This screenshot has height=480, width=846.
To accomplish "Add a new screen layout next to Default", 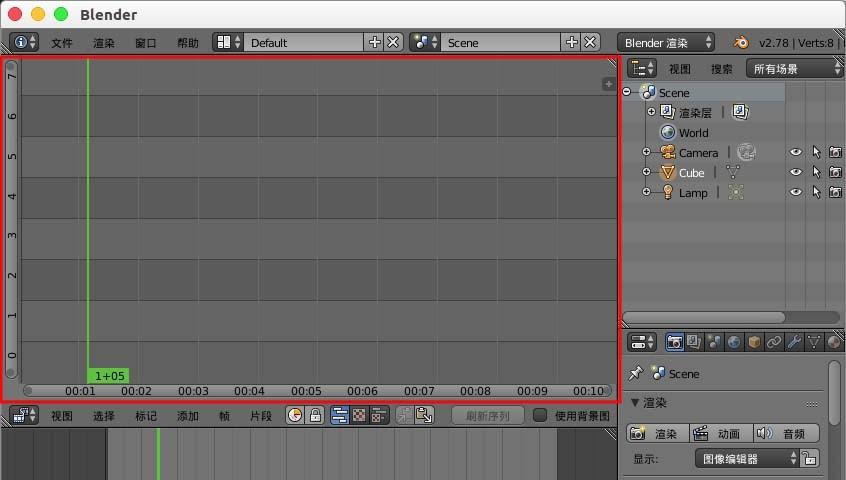I will (x=374, y=42).
